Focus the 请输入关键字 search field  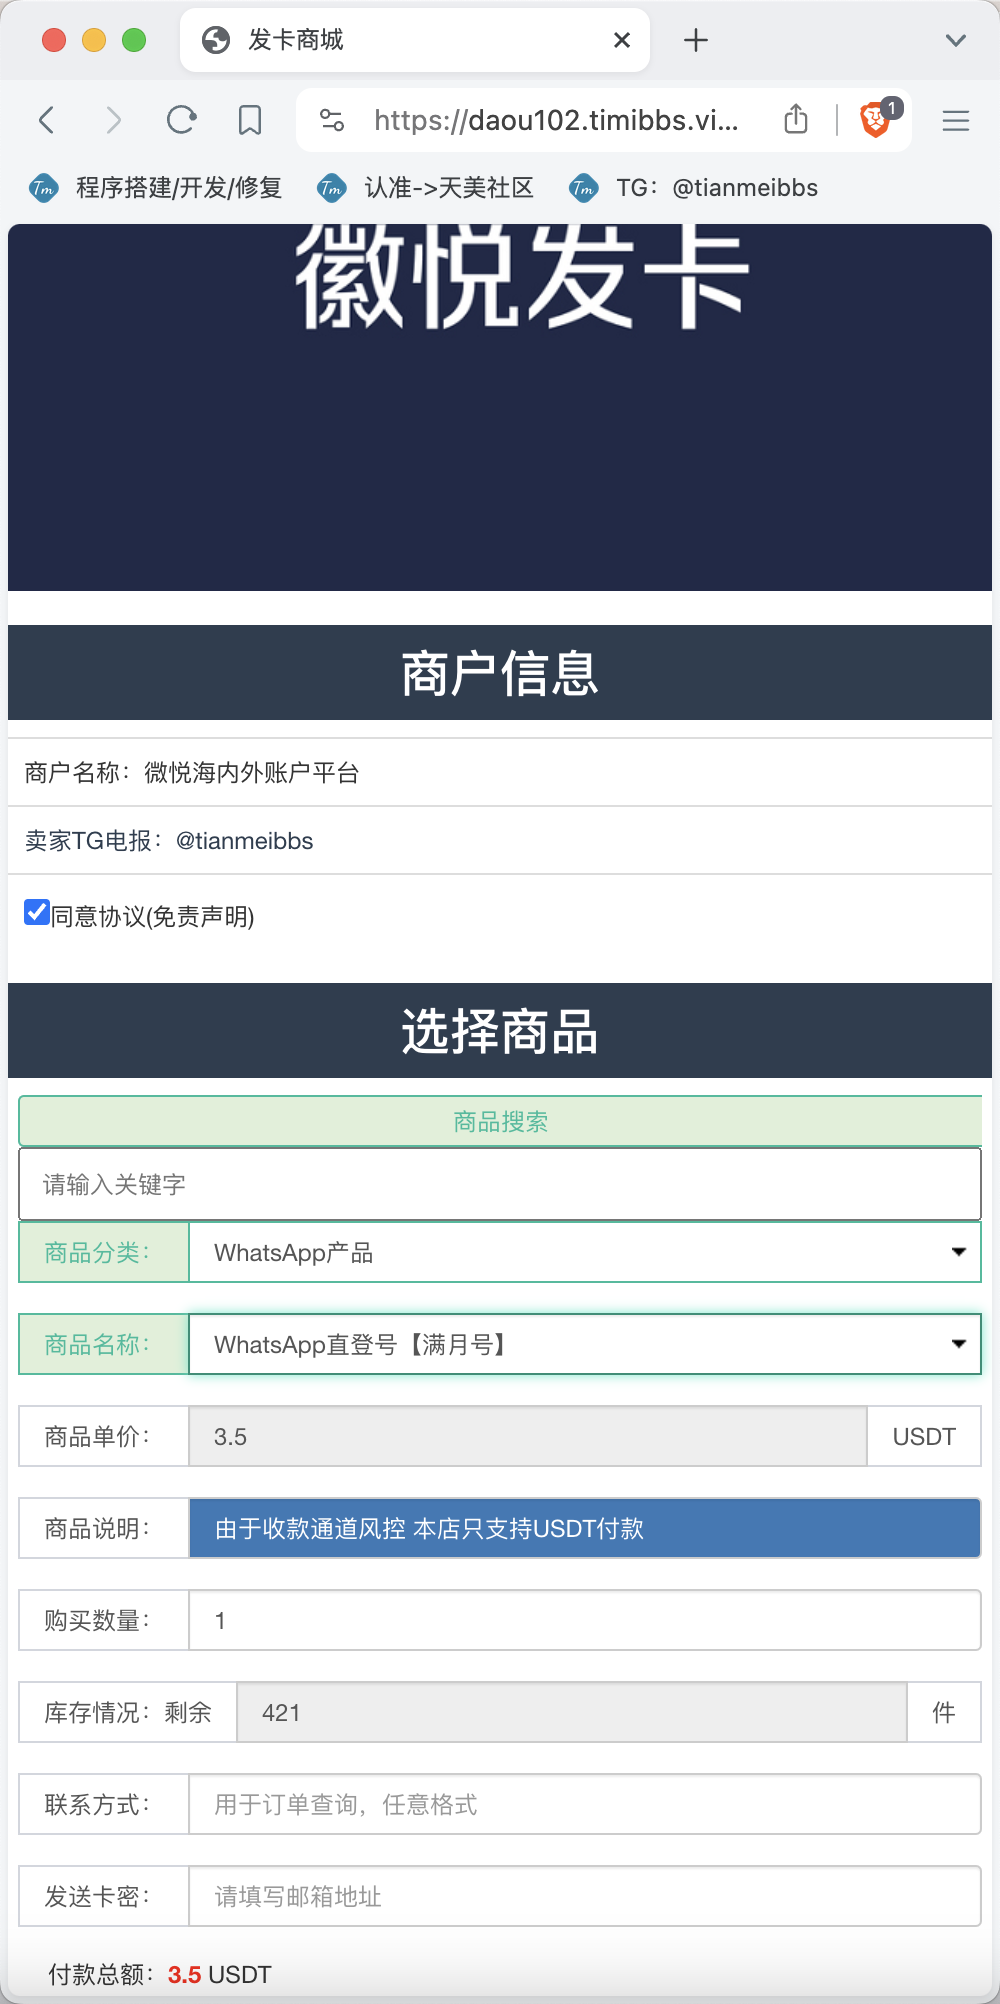pos(500,1184)
